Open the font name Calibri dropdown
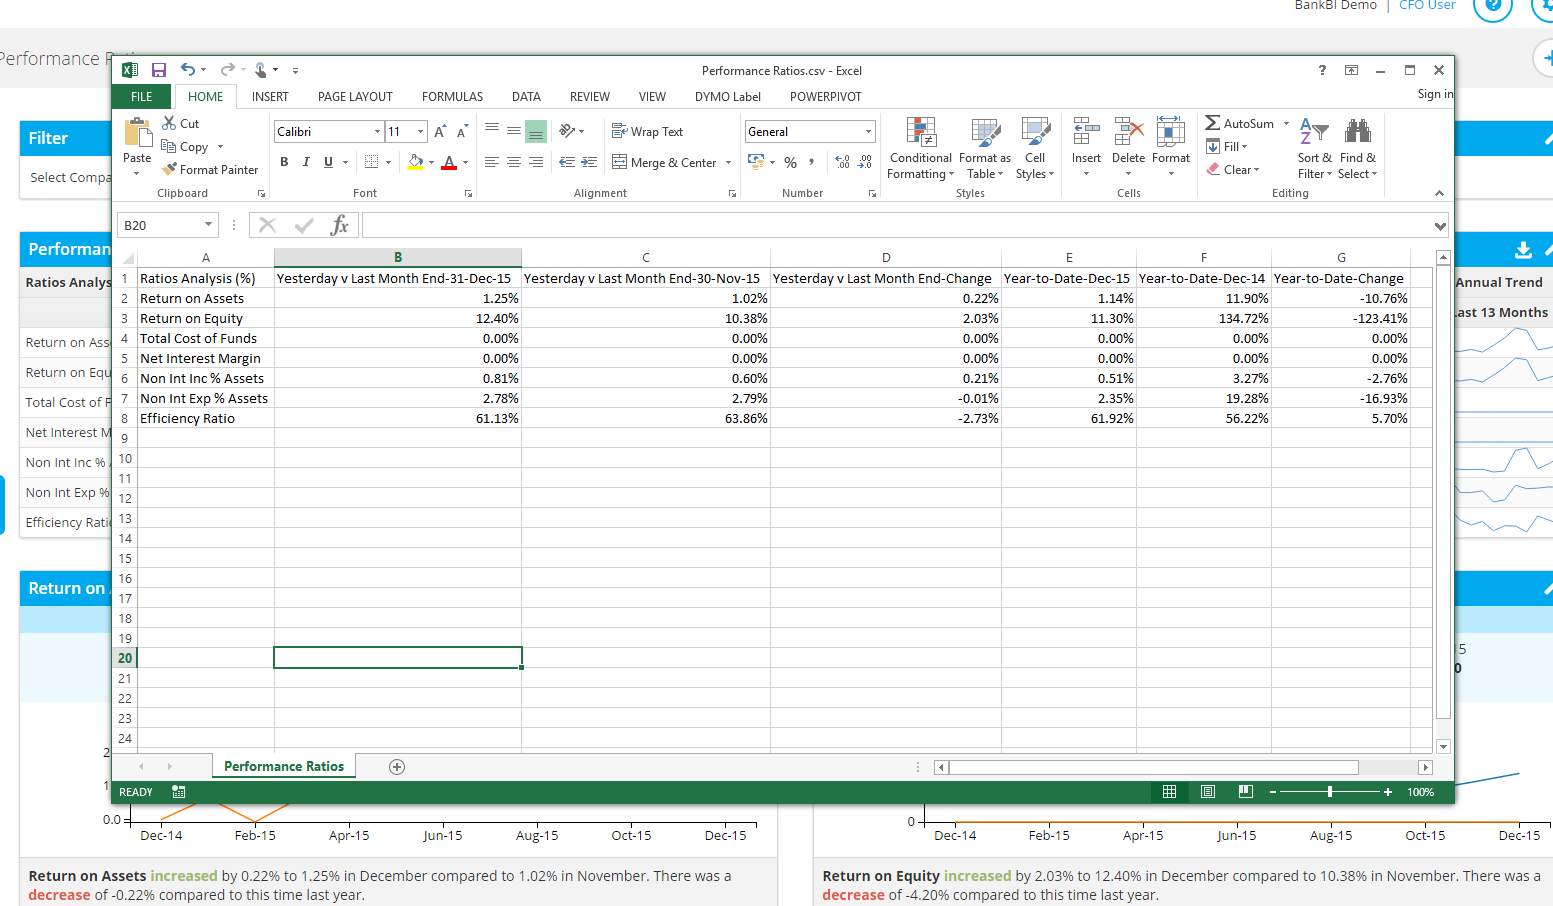This screenshot has height=906, width=1553. click(x=377, y=132)
